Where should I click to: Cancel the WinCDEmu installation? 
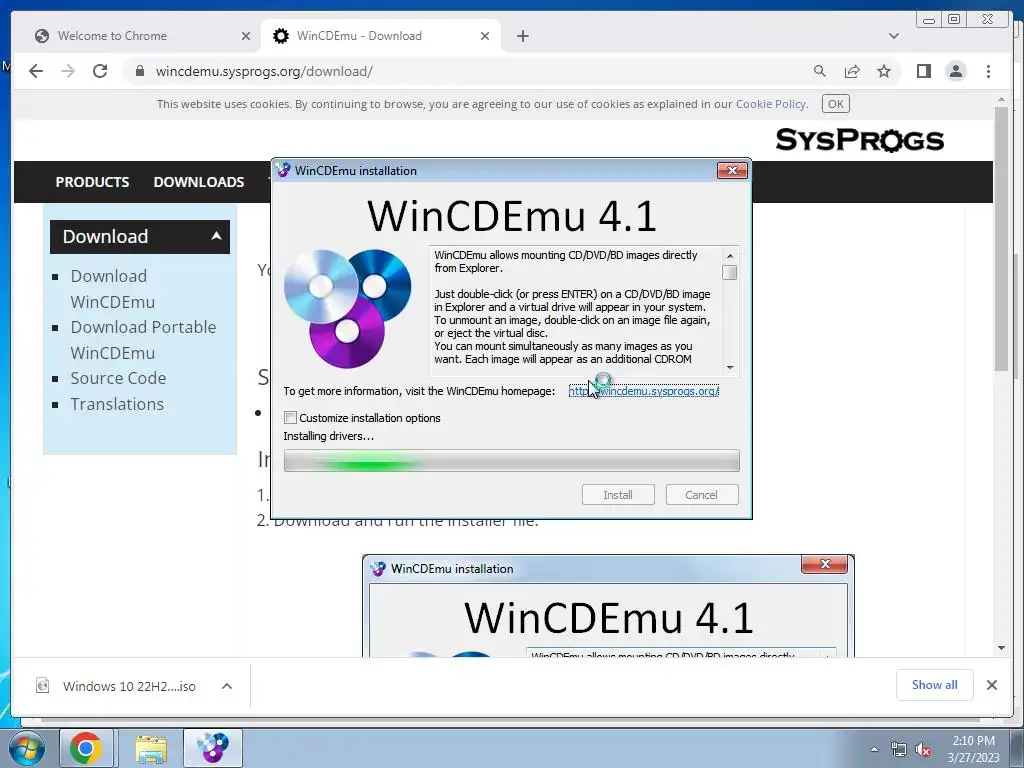tap(701, 494)
